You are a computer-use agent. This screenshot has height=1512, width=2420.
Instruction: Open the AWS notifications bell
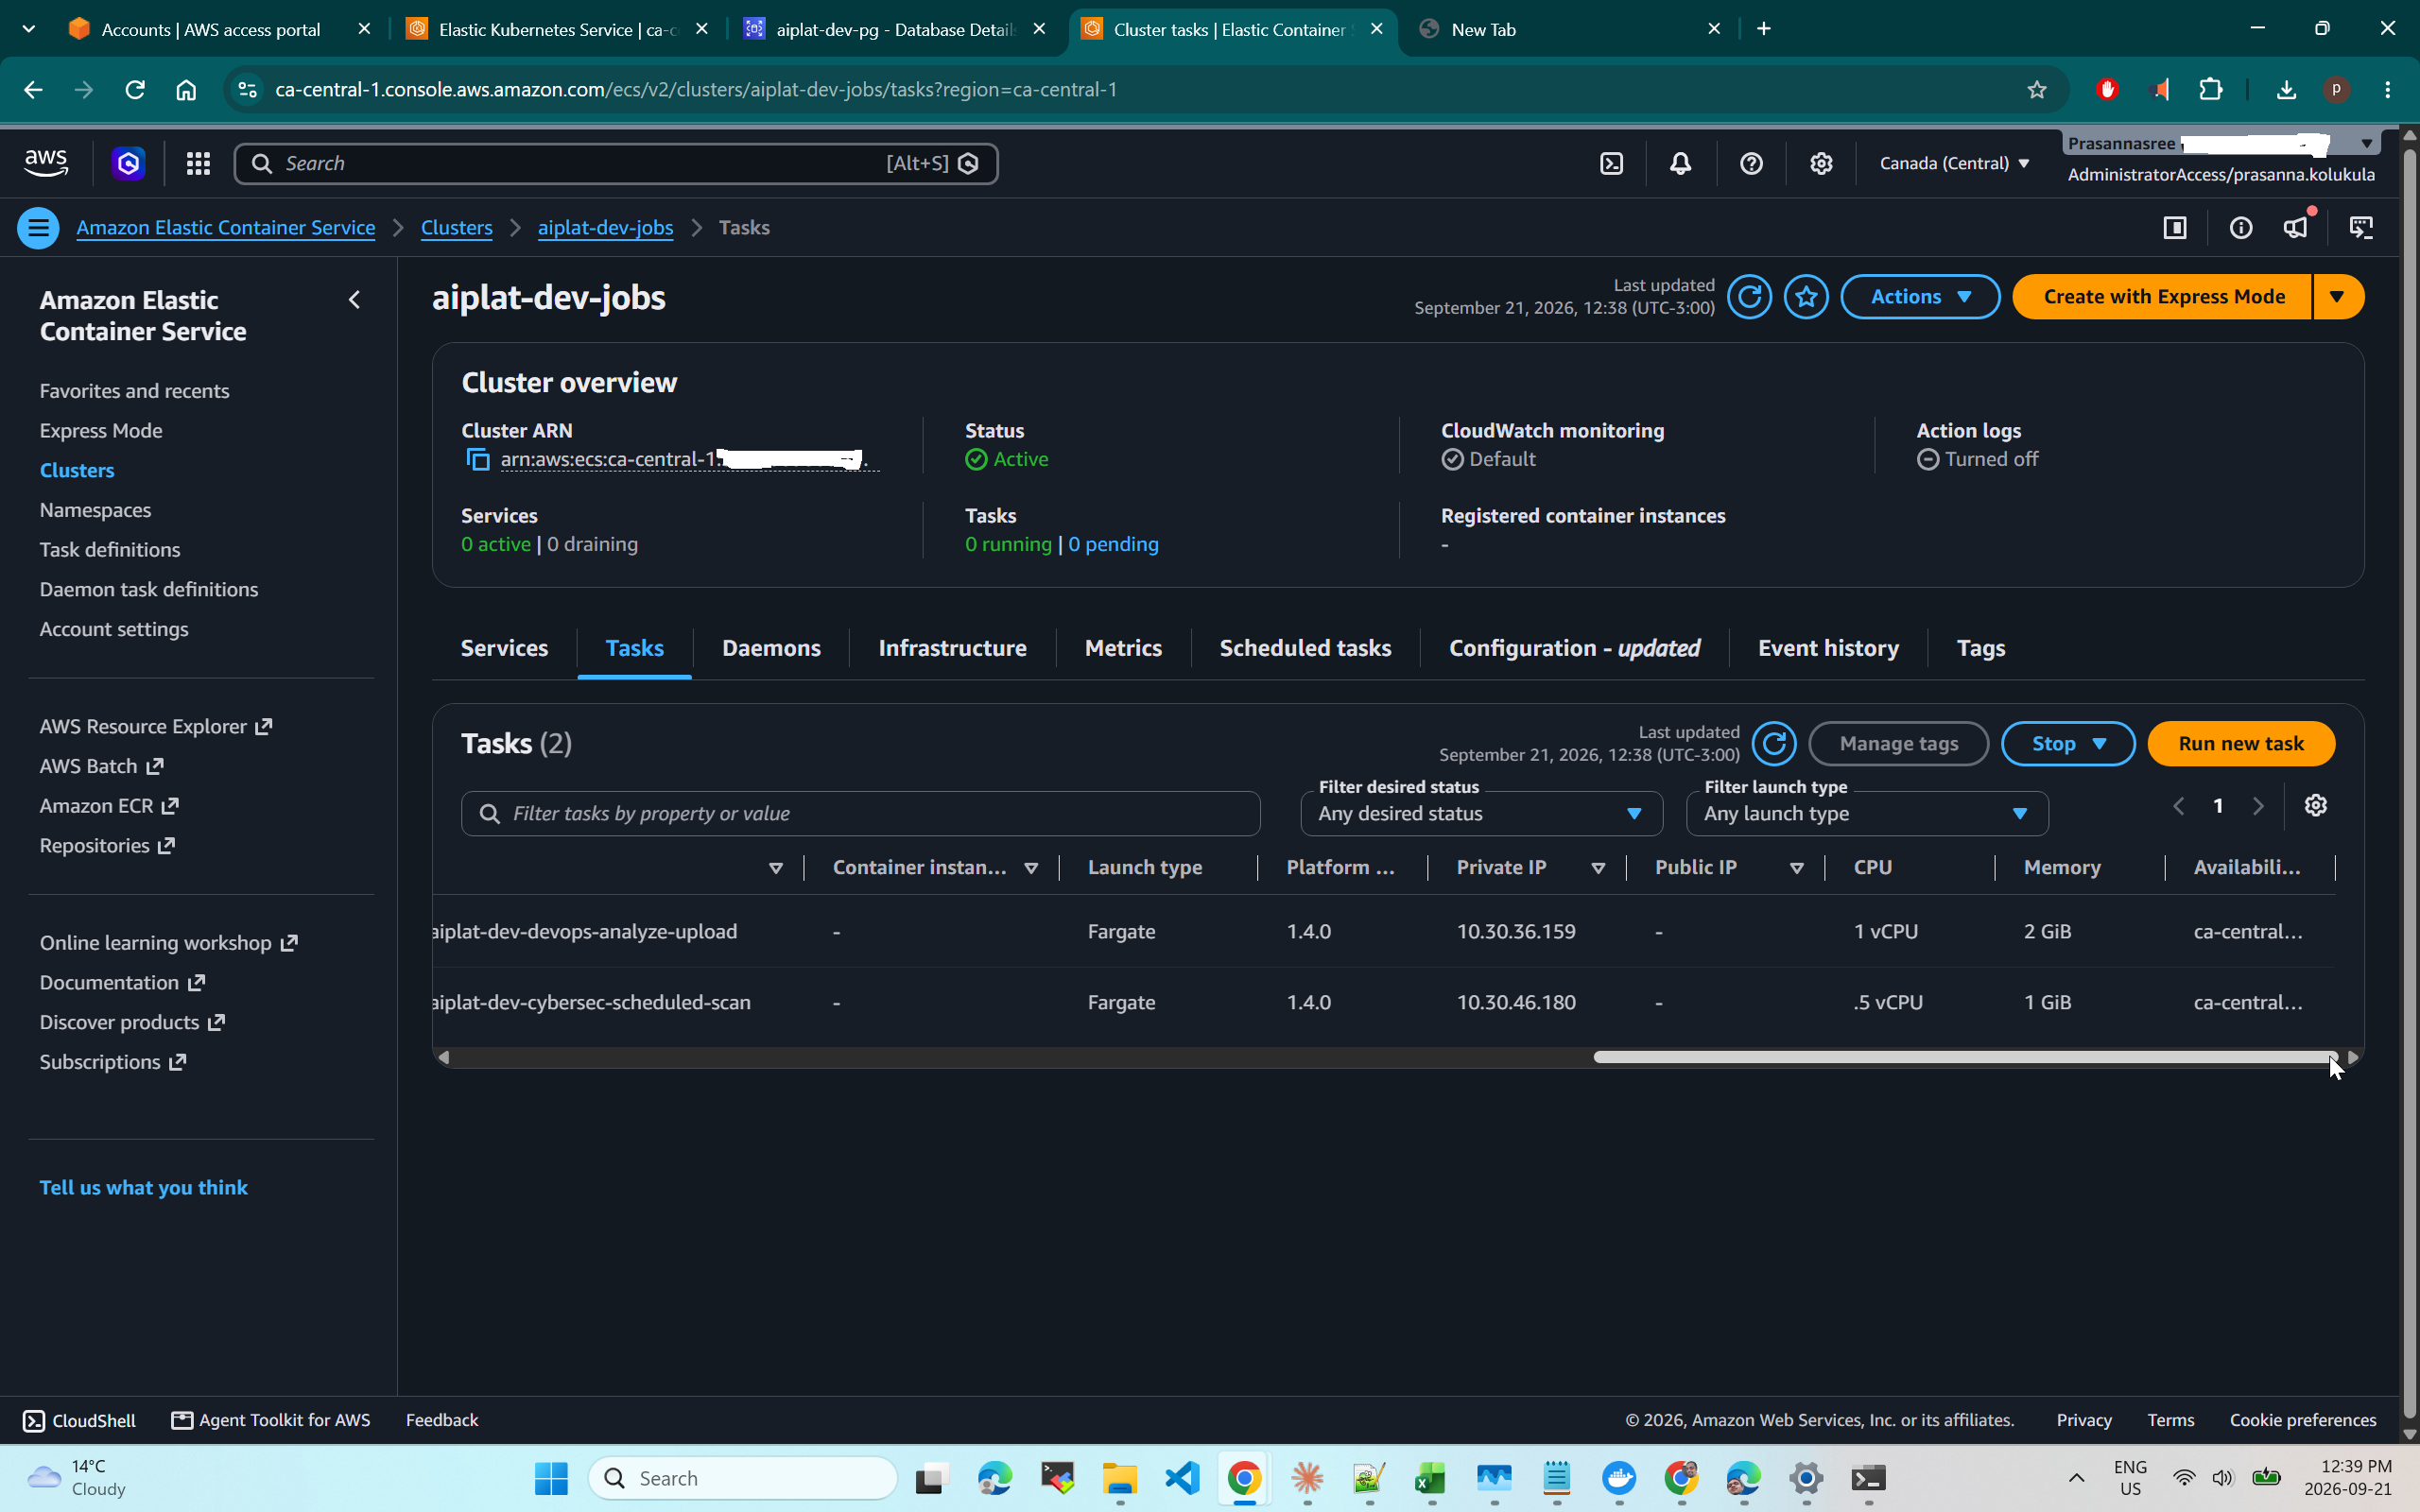1680,163
